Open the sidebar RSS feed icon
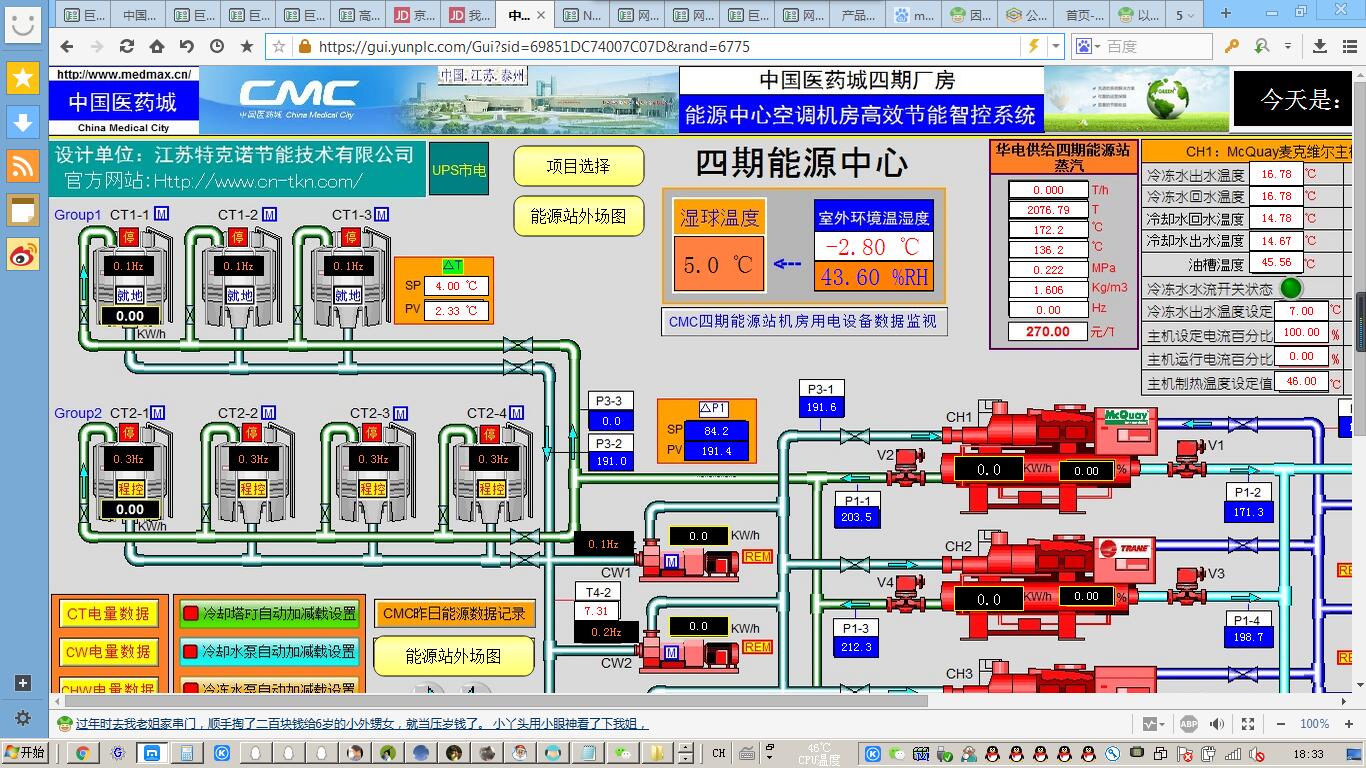The height and width of the screenshot is (768, 1366). click(22, 166)
